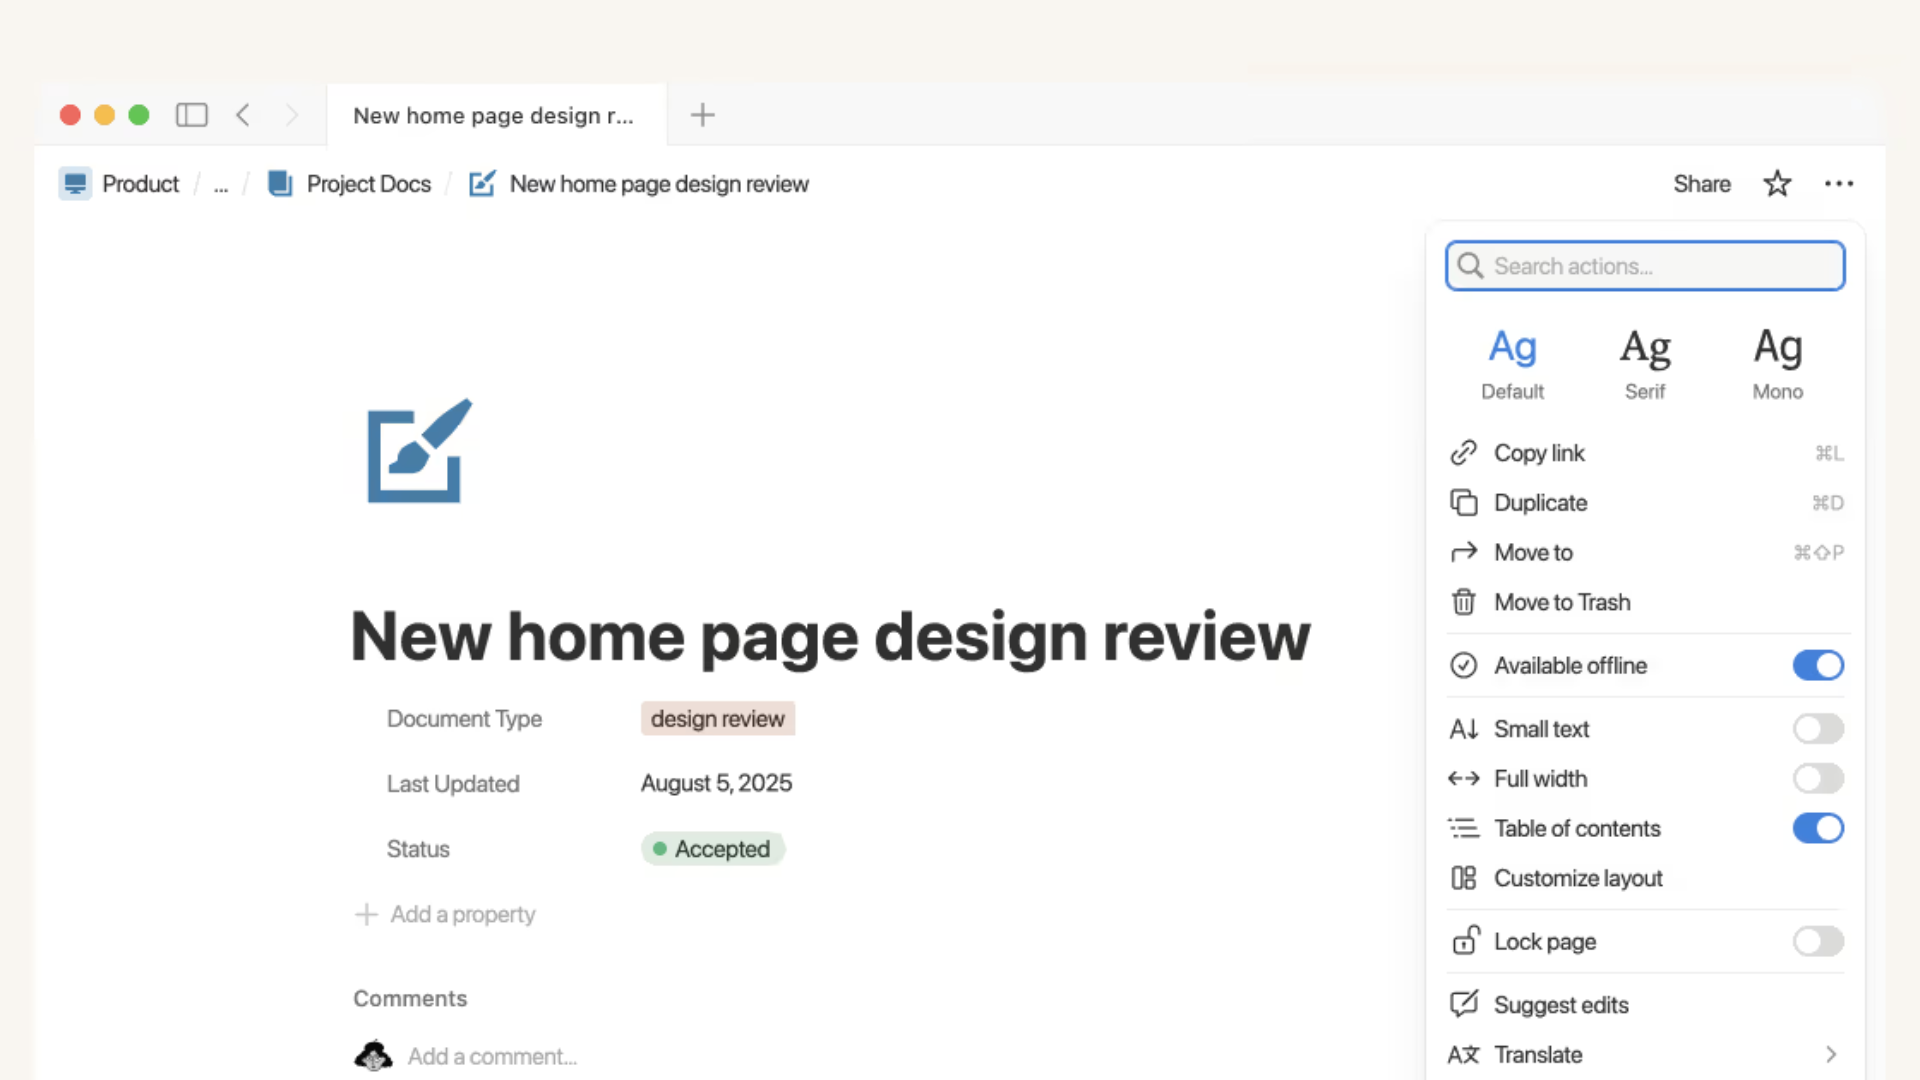The image size is (1920, 1080).
Task: Go back with the left arrow icon
Action: 243,115
